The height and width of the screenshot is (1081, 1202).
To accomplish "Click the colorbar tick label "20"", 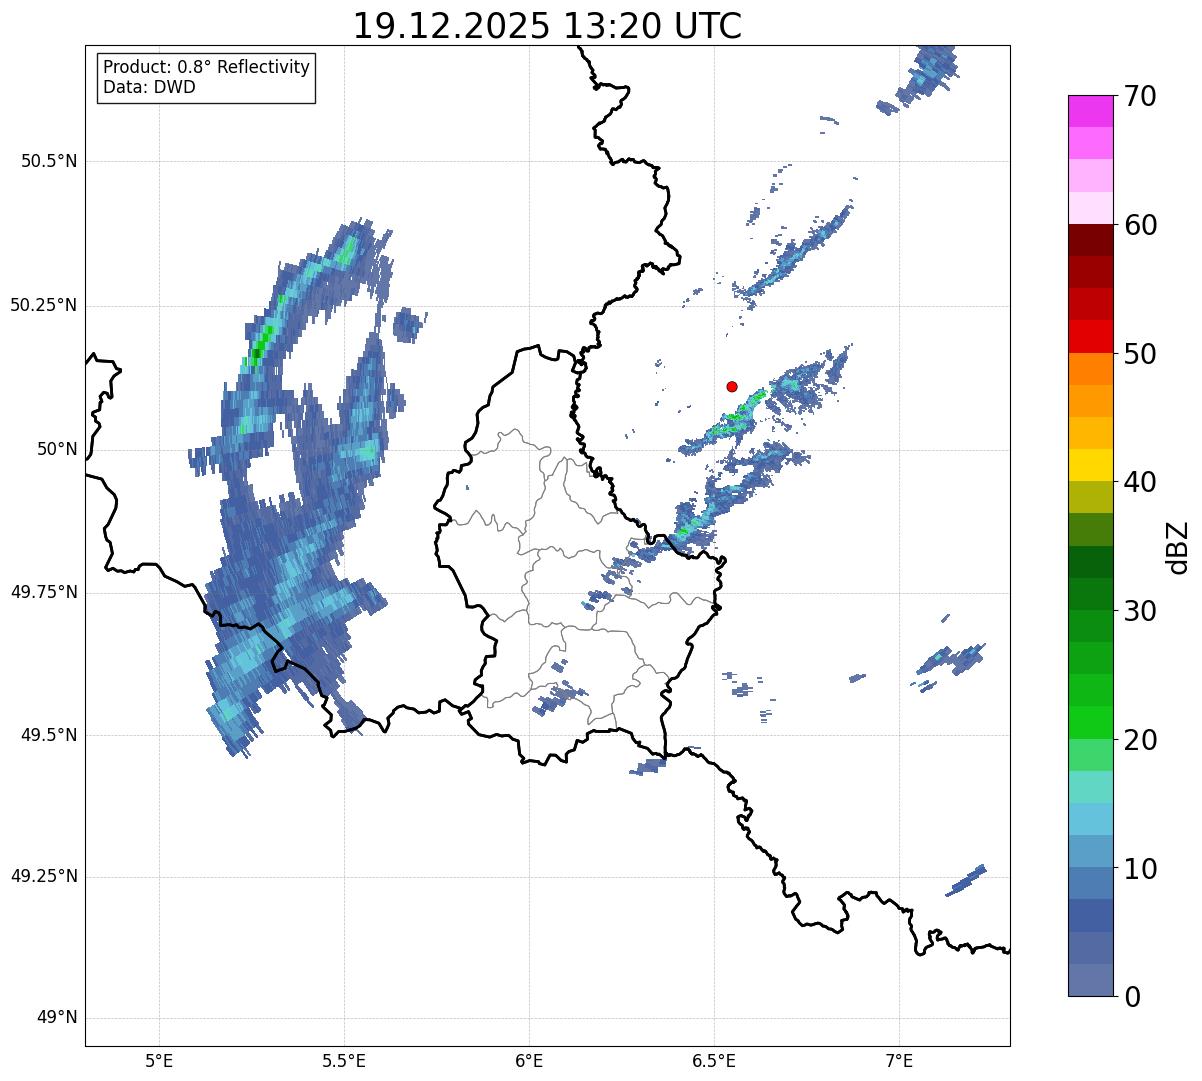I will (x=1140, y=740).
